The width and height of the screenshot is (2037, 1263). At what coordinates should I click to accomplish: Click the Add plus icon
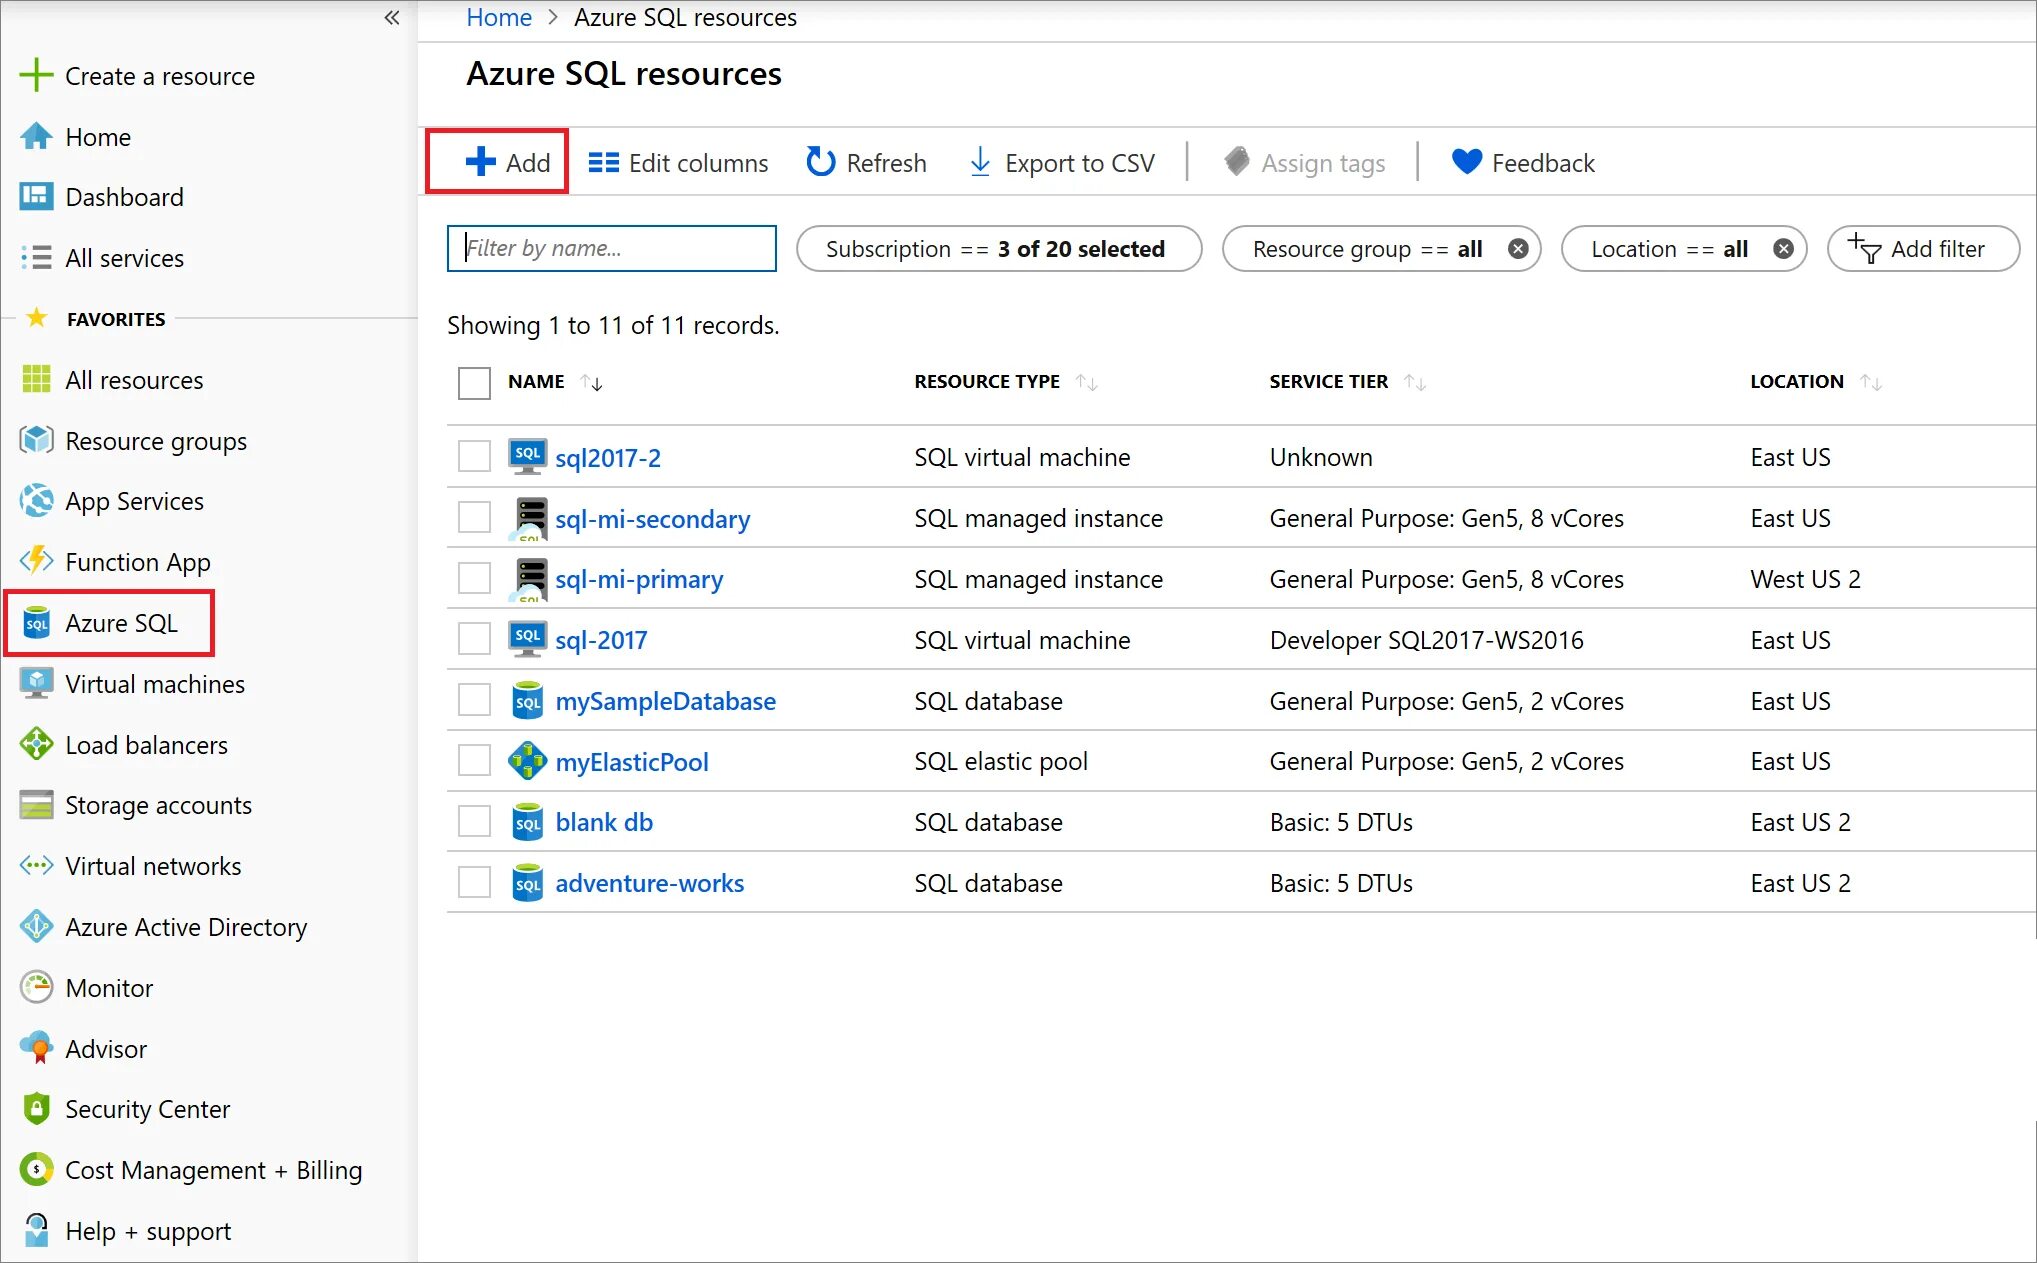[480, 162]
